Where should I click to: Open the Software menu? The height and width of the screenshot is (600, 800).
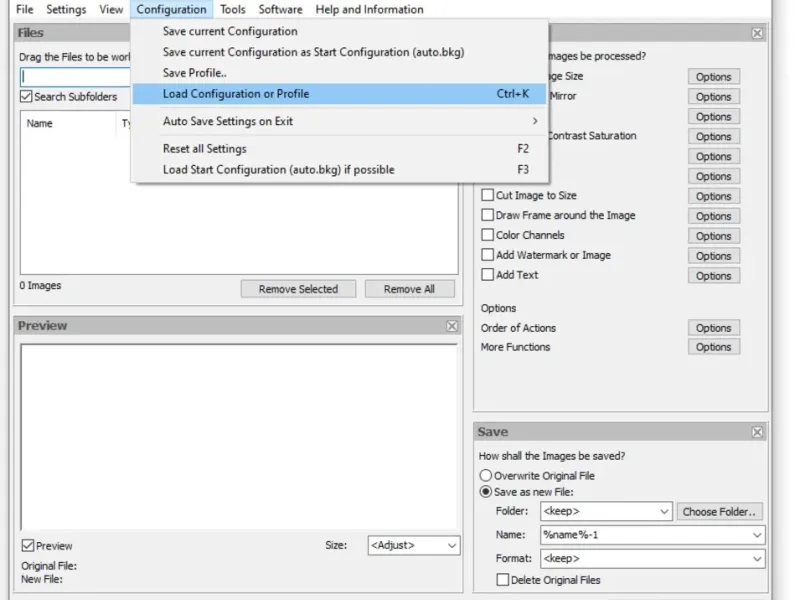point(280,9)
